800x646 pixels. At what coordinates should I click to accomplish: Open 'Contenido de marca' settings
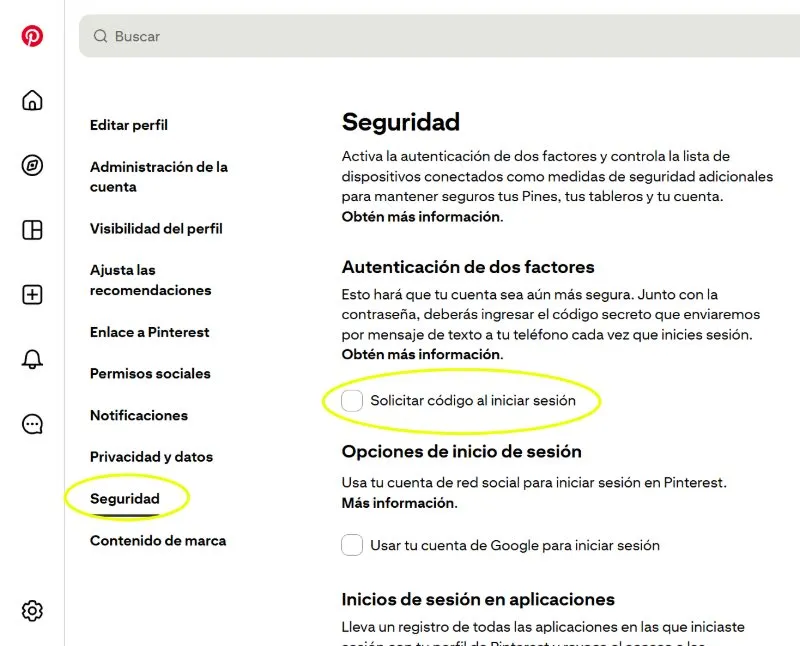tap(158, 540)
